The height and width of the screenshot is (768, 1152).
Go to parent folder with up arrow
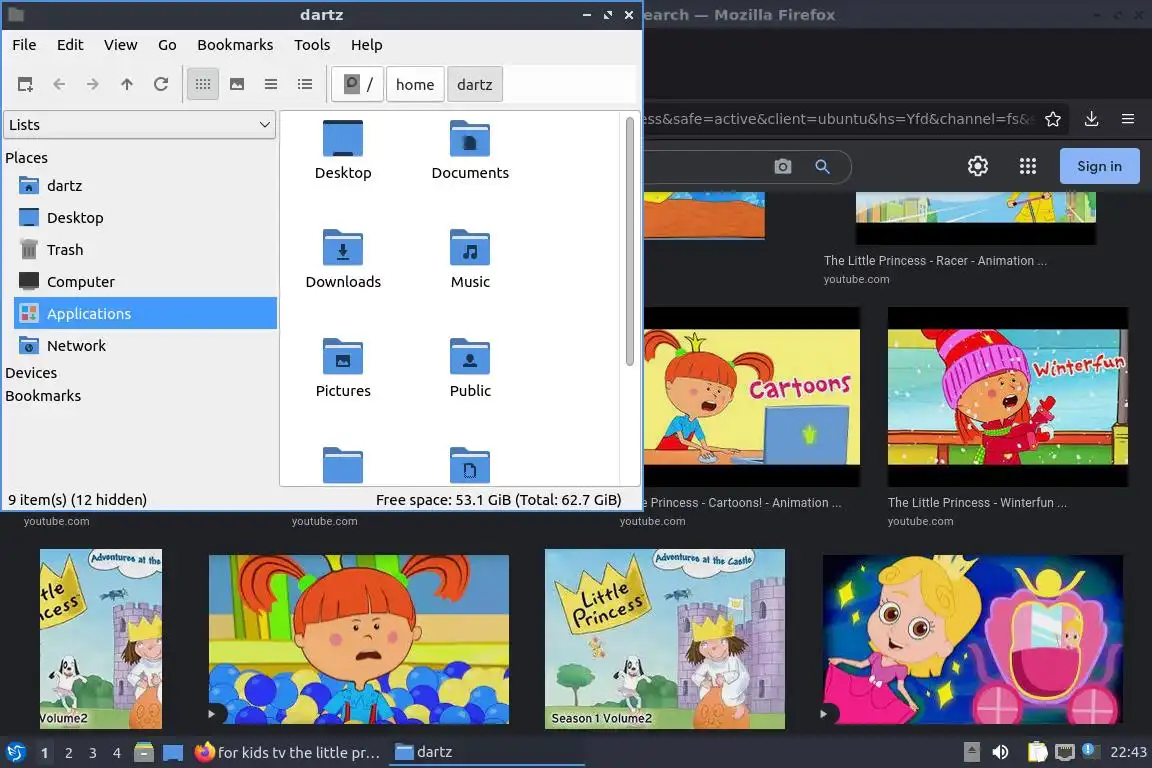click(126, 85)
